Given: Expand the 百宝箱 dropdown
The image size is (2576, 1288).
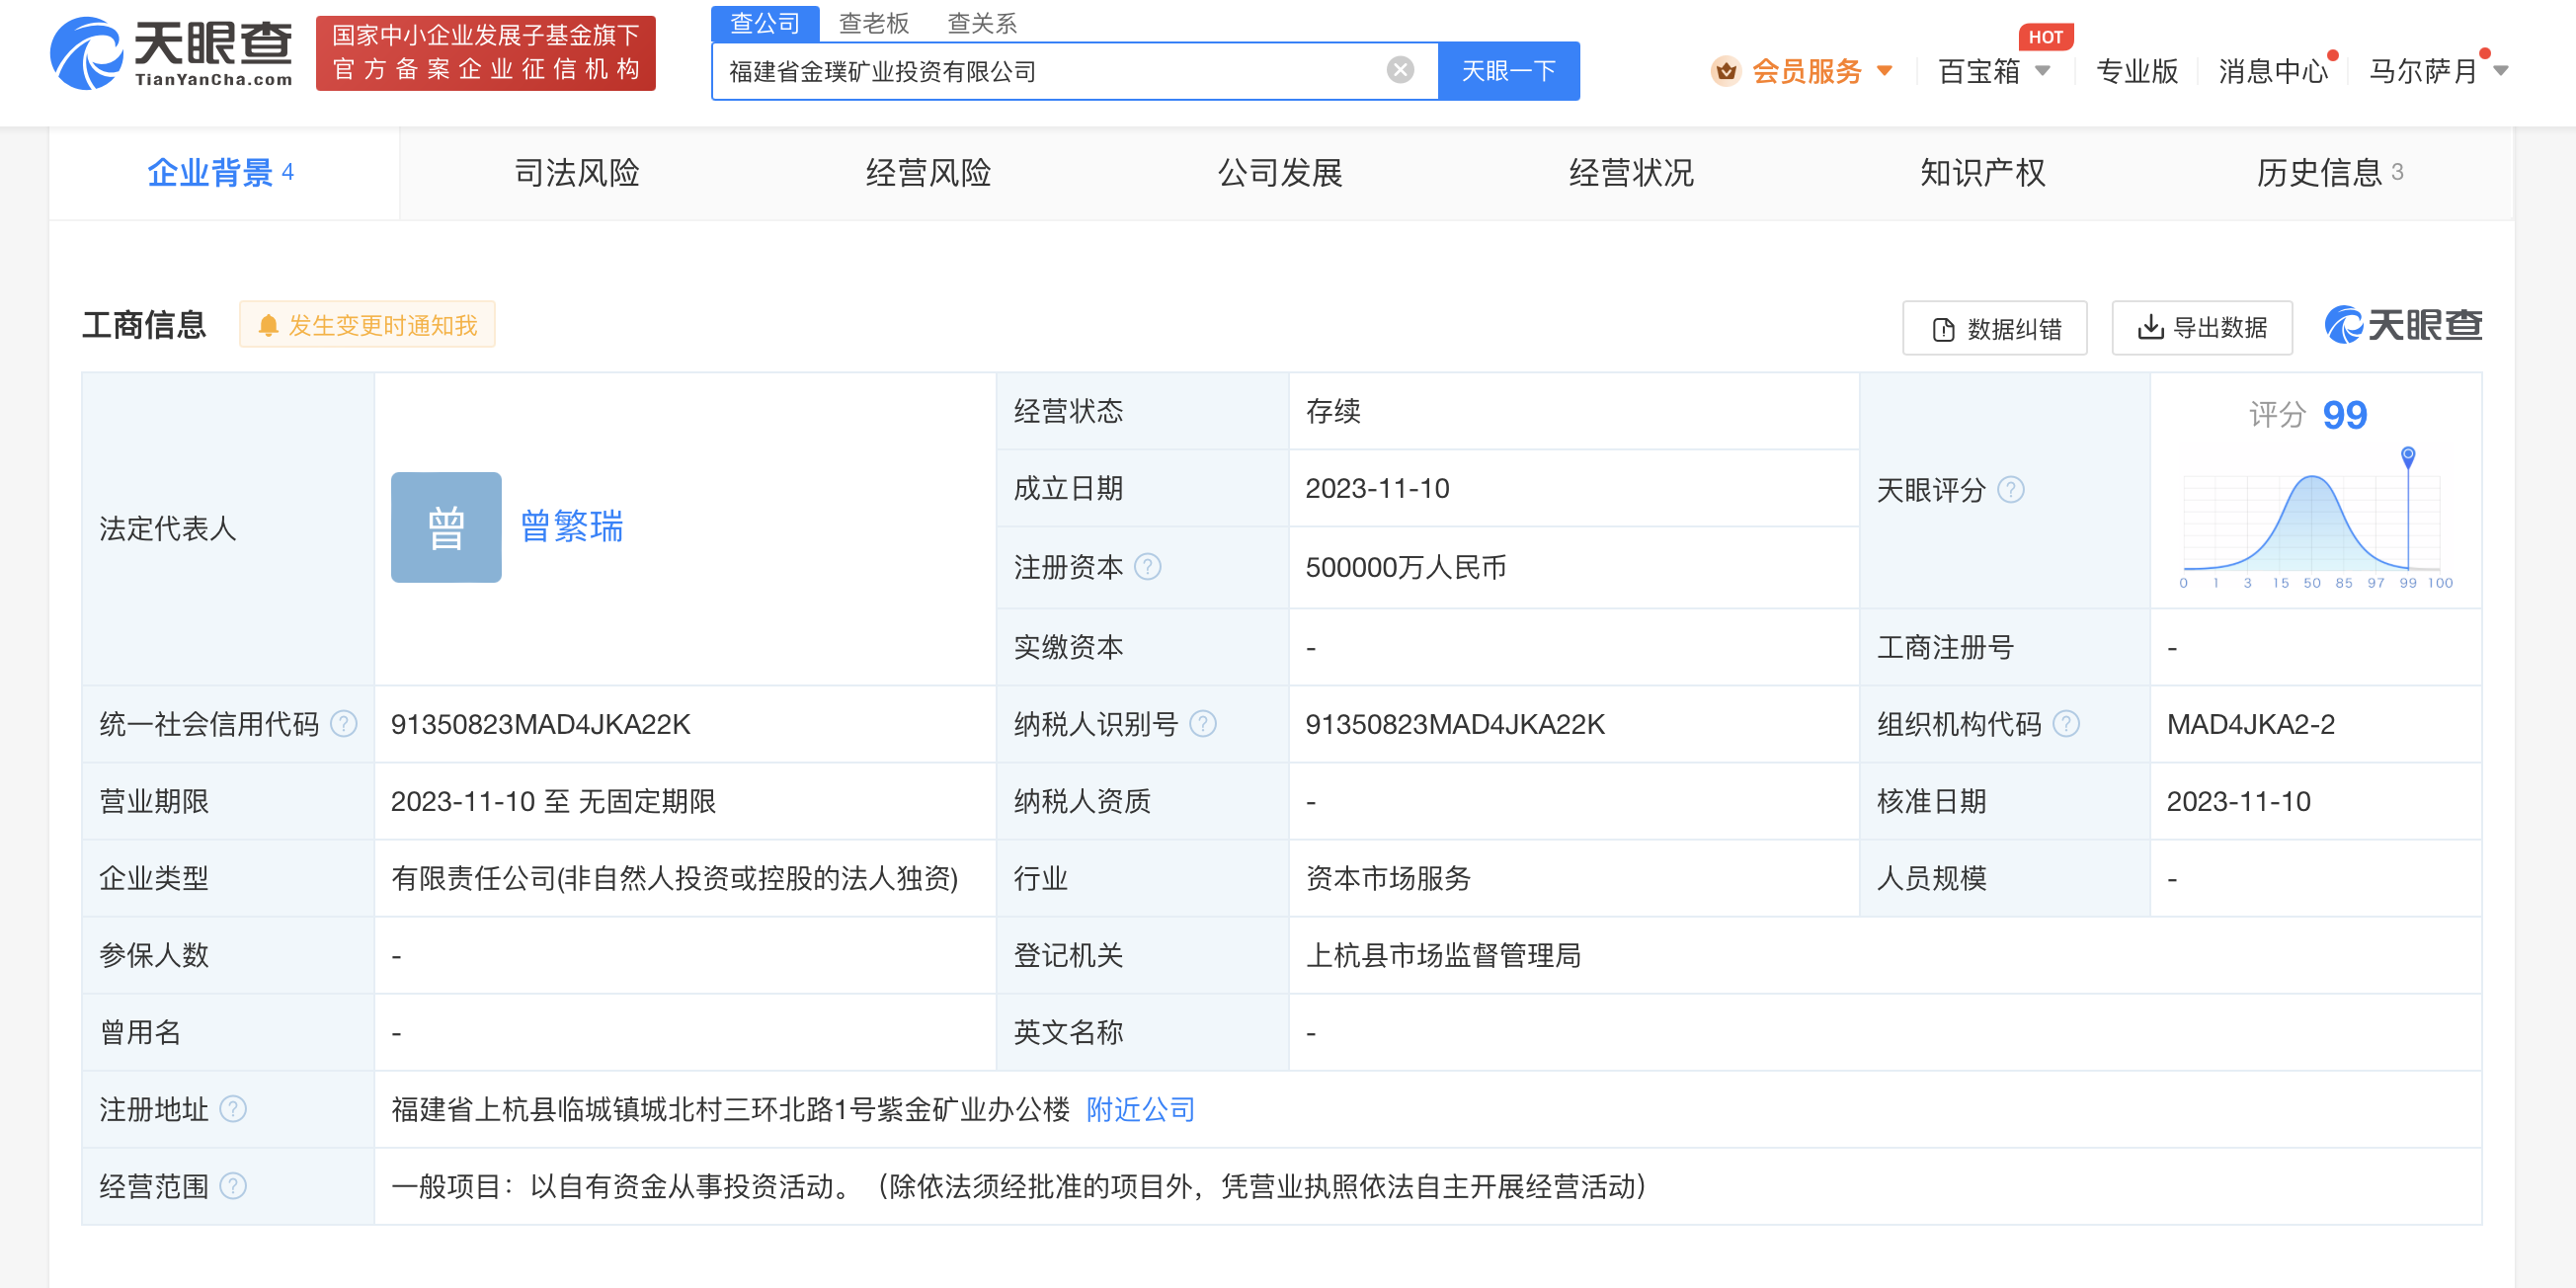Looking at the screenshot, I should pos(1994,71).
